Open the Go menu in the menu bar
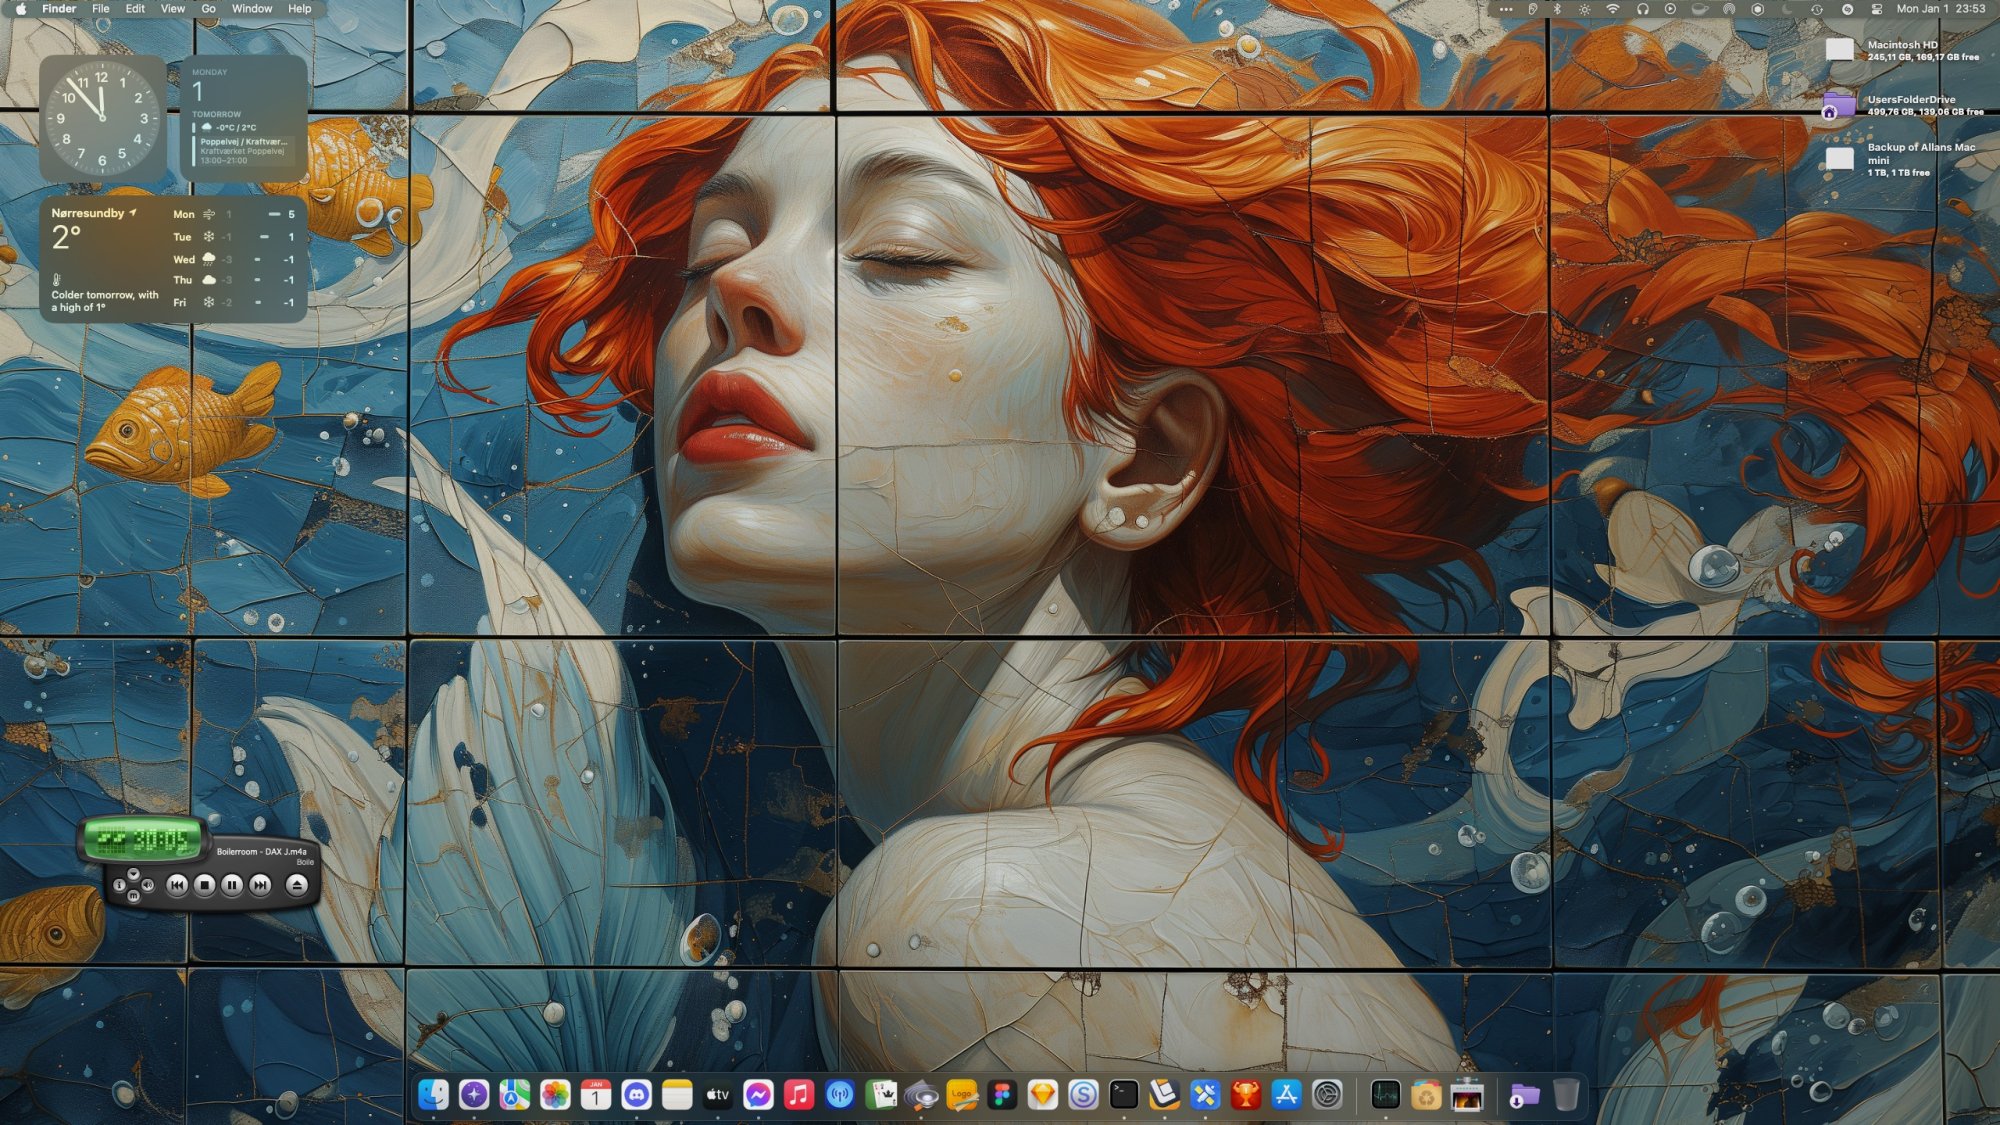This screenshot has width=2000, height=1125. (208, 8)
